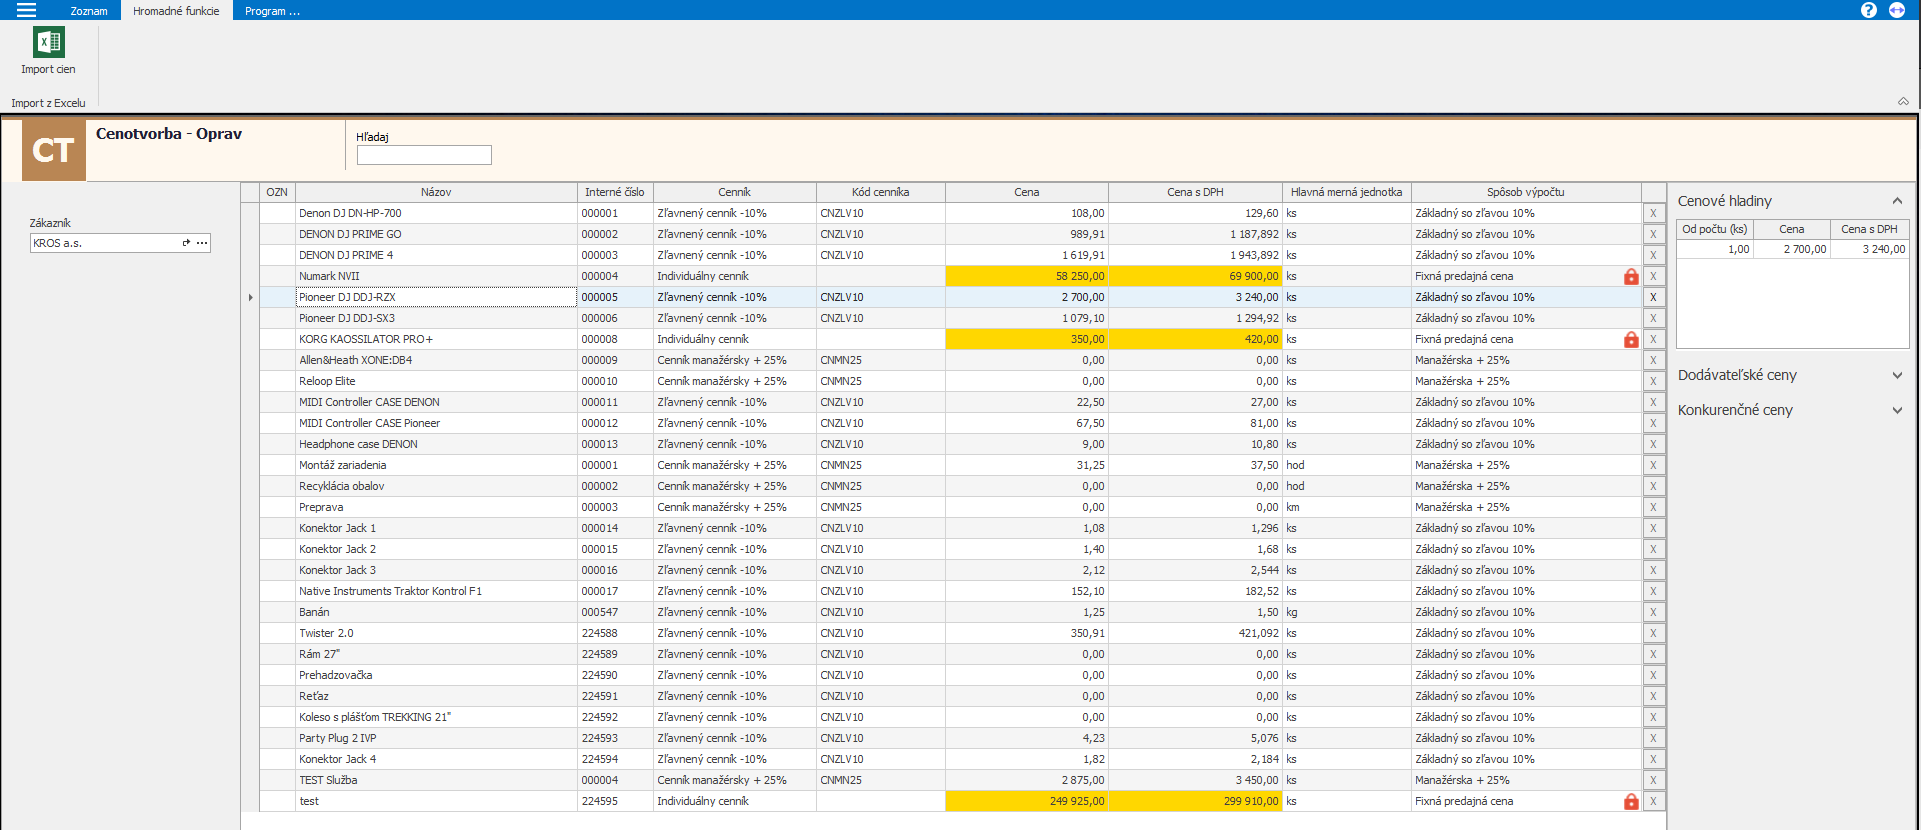This screenshot has width=1921, height=830.
Task: Click the CT module logo tile
Action: pyautogui.click(x=54, y=151)
